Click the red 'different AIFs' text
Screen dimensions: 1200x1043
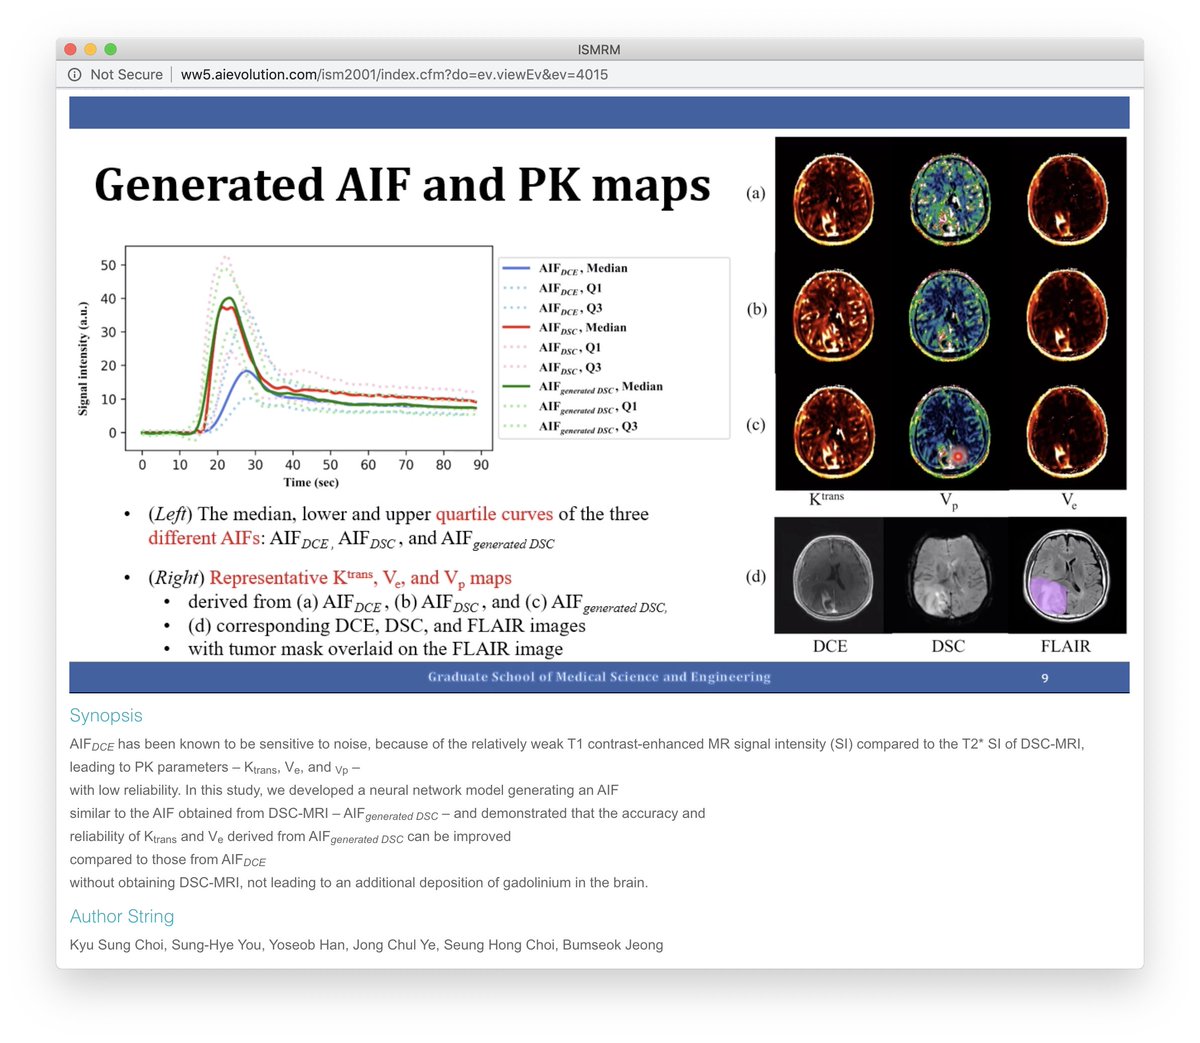[x=203, y=538]
